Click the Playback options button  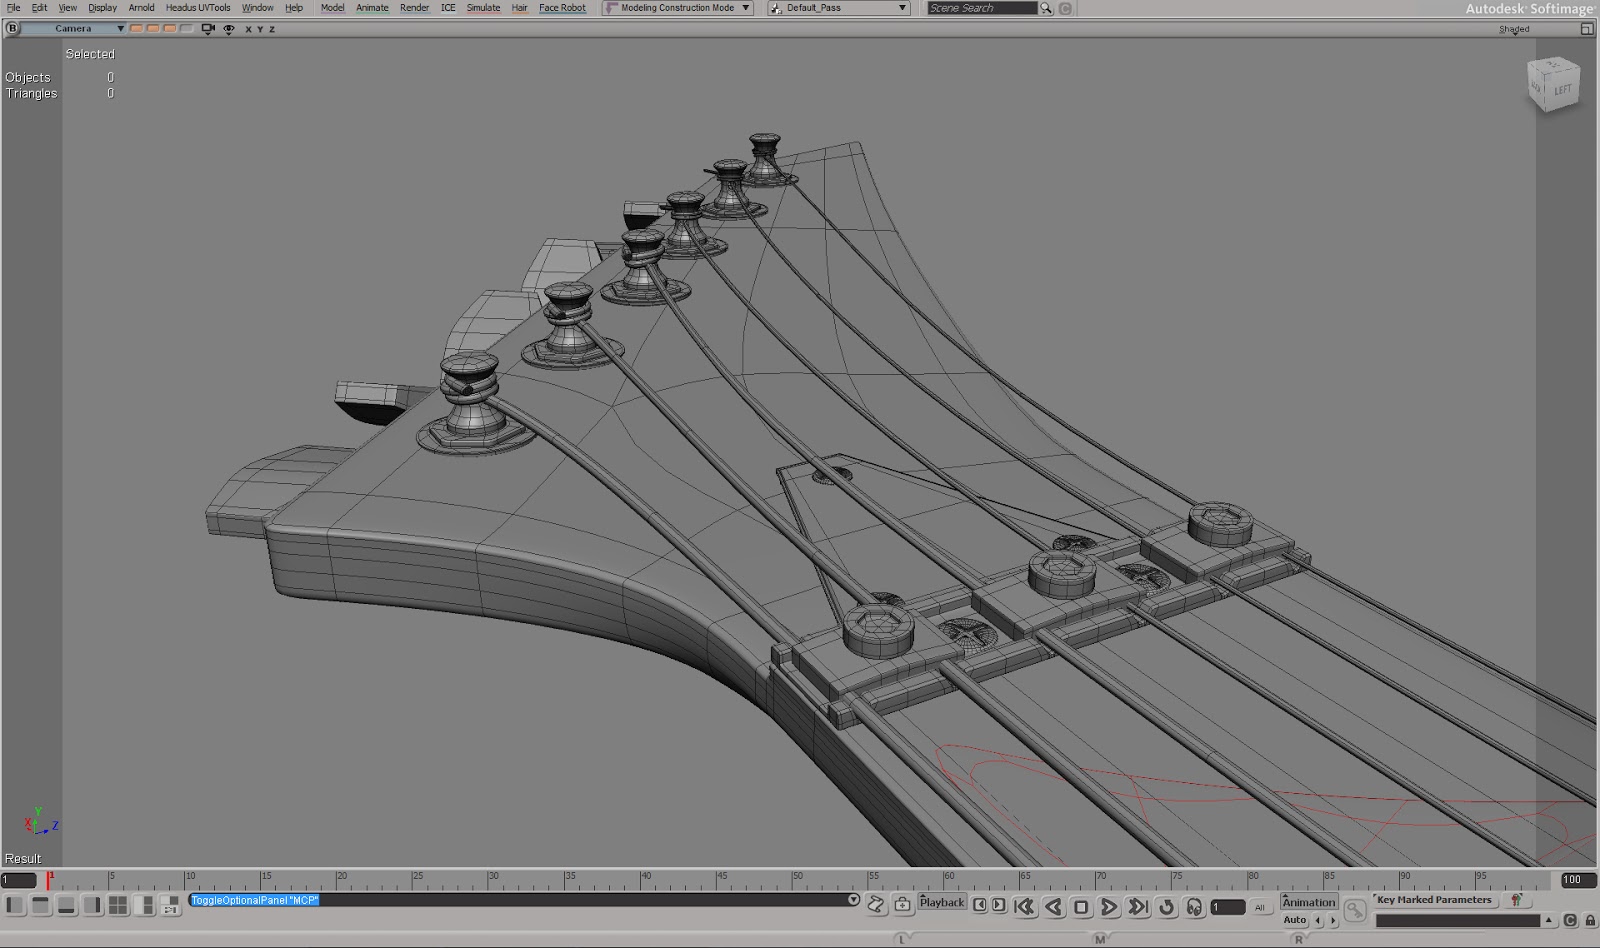tap(942, 903)
